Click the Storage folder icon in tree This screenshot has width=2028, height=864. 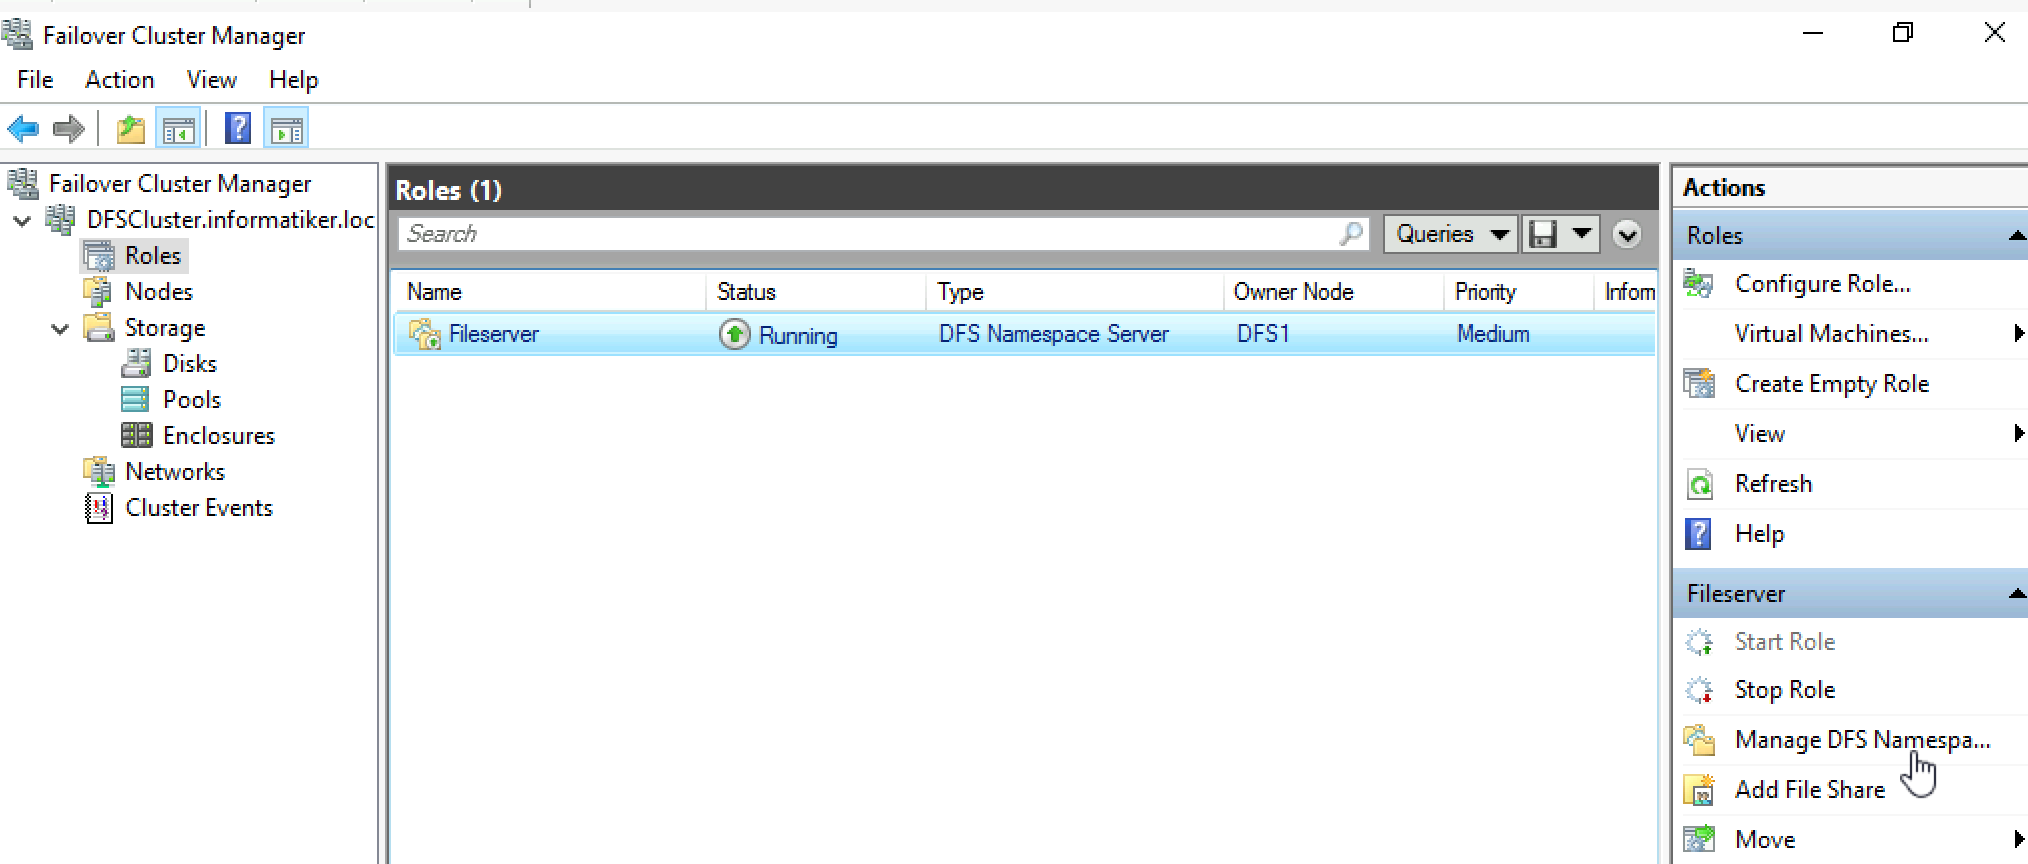99,327
